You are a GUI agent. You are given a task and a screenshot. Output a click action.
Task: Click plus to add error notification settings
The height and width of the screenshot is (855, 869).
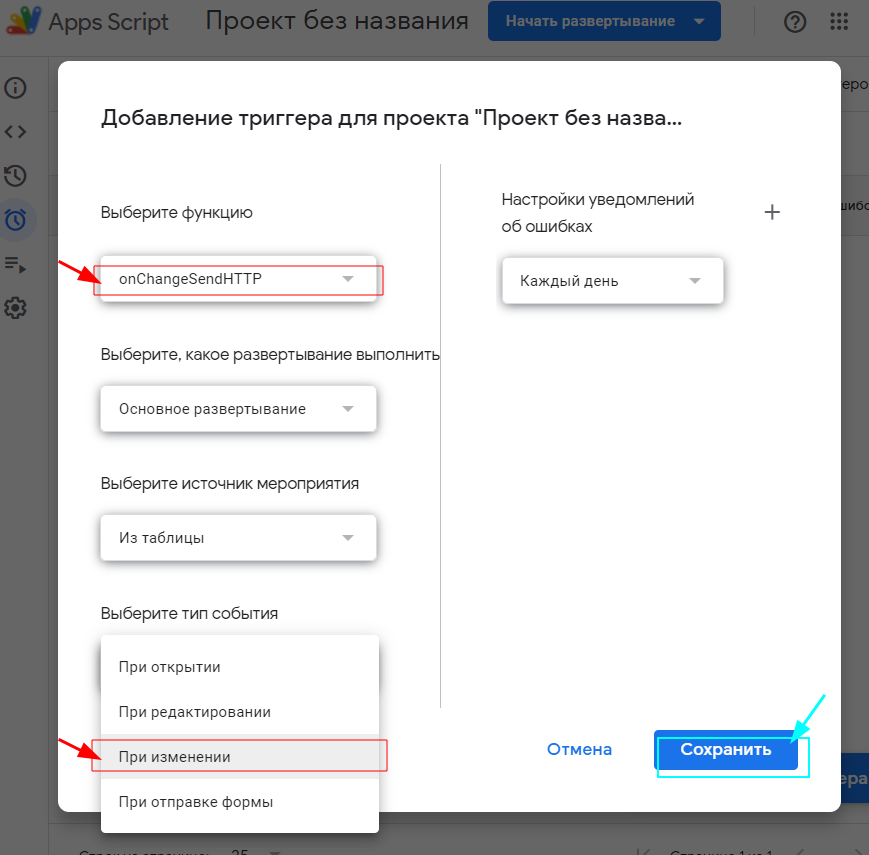pyautogui.click(x=772, y=212)
